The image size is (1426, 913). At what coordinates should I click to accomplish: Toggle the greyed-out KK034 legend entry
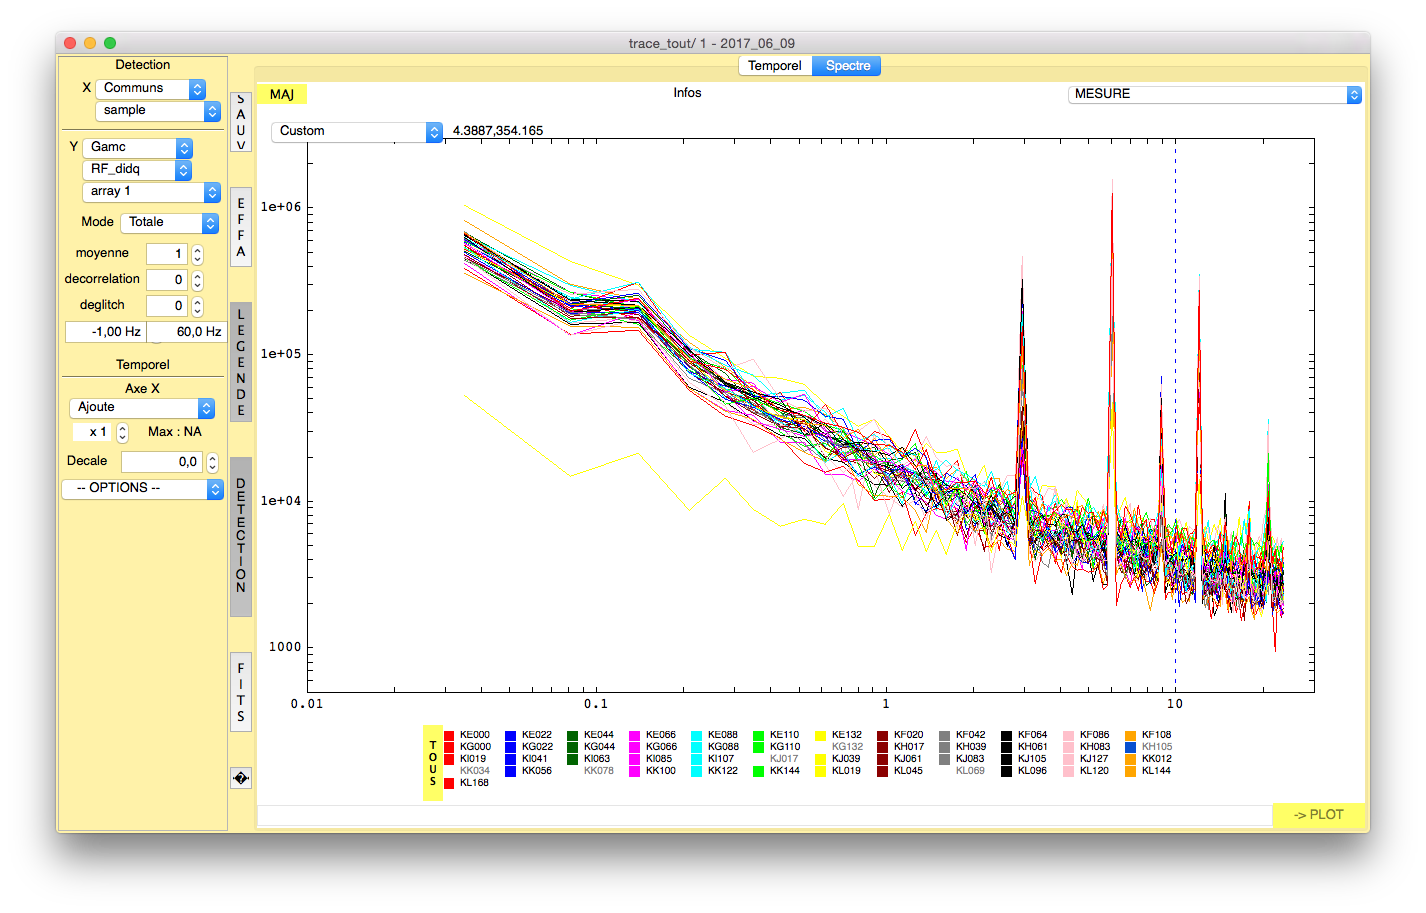click(x=474, y=771)
